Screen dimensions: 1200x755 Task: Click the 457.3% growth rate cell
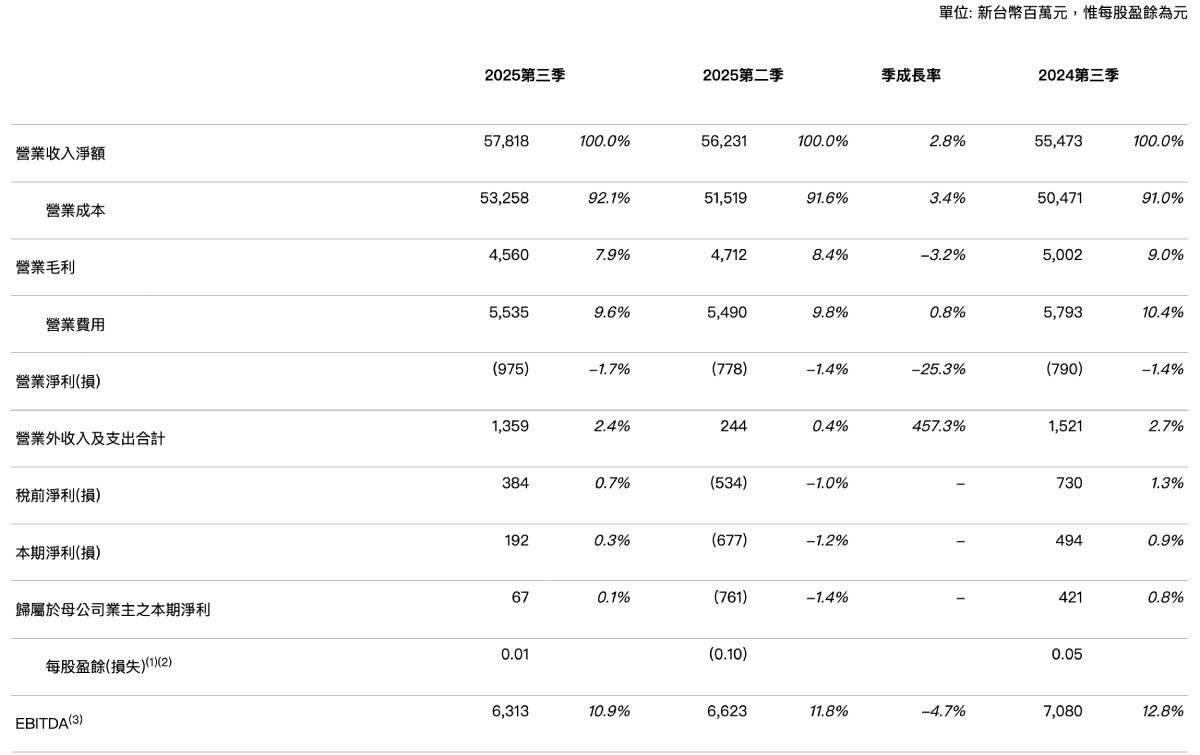tap(939, 427)
